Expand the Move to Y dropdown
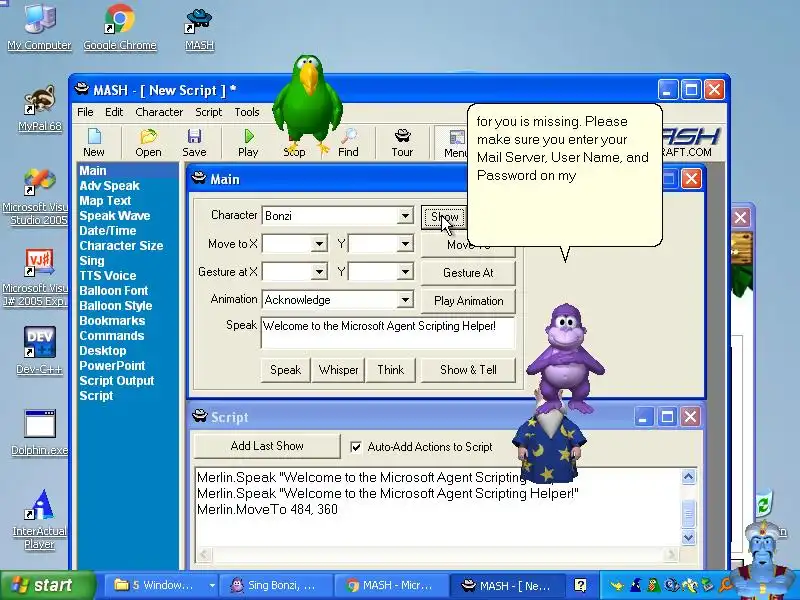 405,244
